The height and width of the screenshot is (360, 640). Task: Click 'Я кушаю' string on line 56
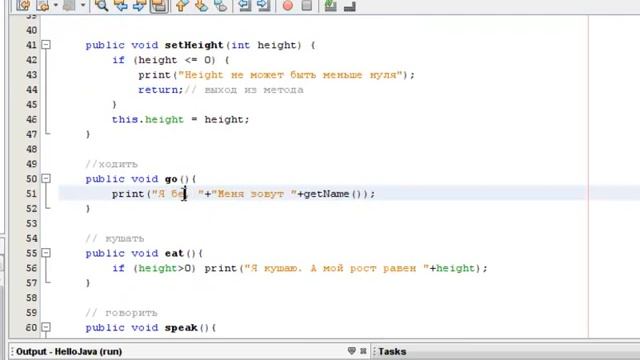pos(336,268)
